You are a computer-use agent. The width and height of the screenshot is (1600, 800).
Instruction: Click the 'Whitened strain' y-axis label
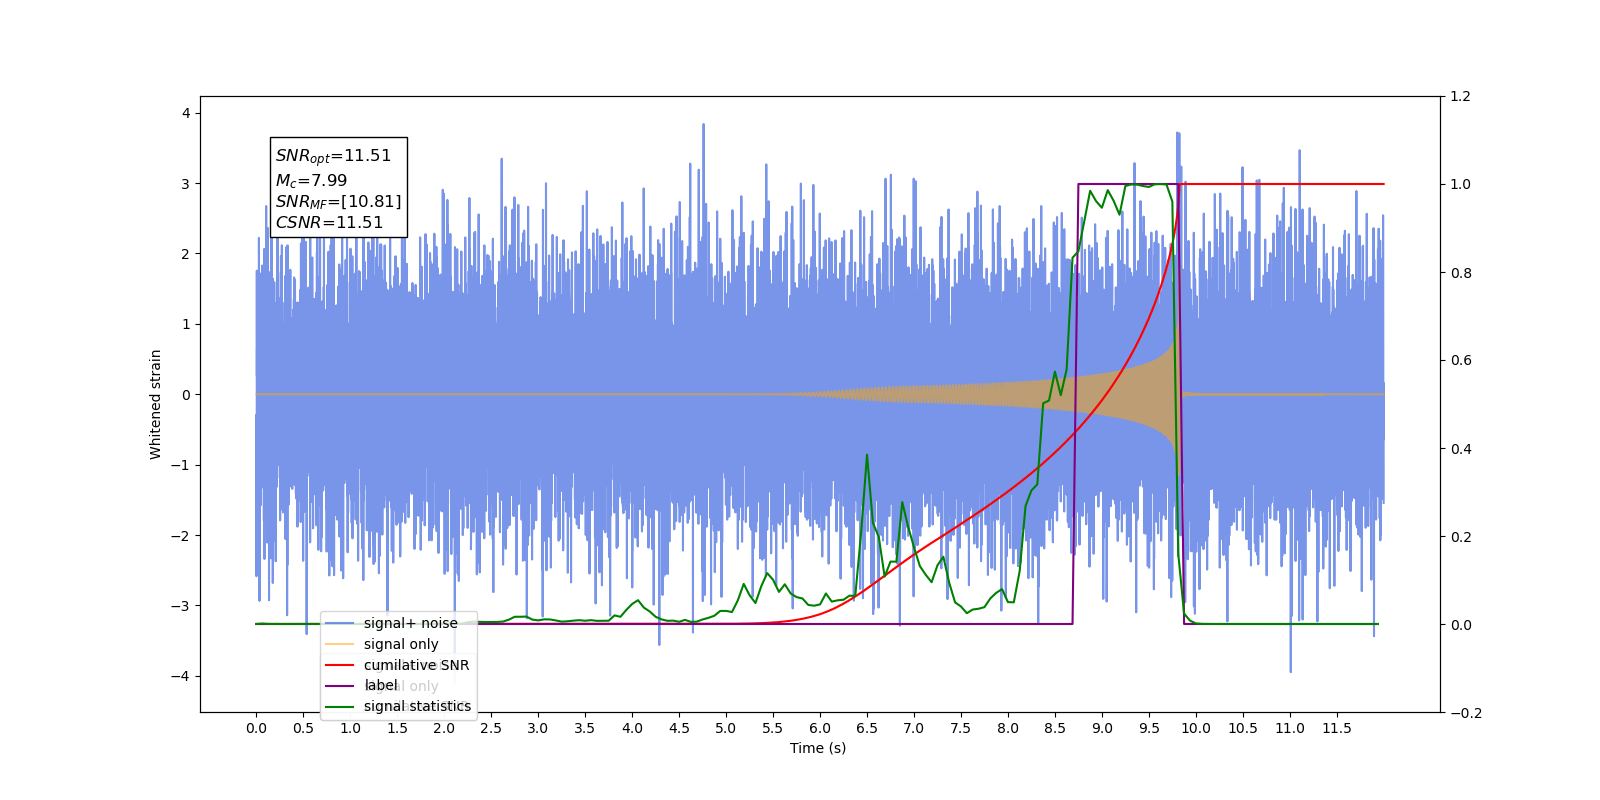156,404
